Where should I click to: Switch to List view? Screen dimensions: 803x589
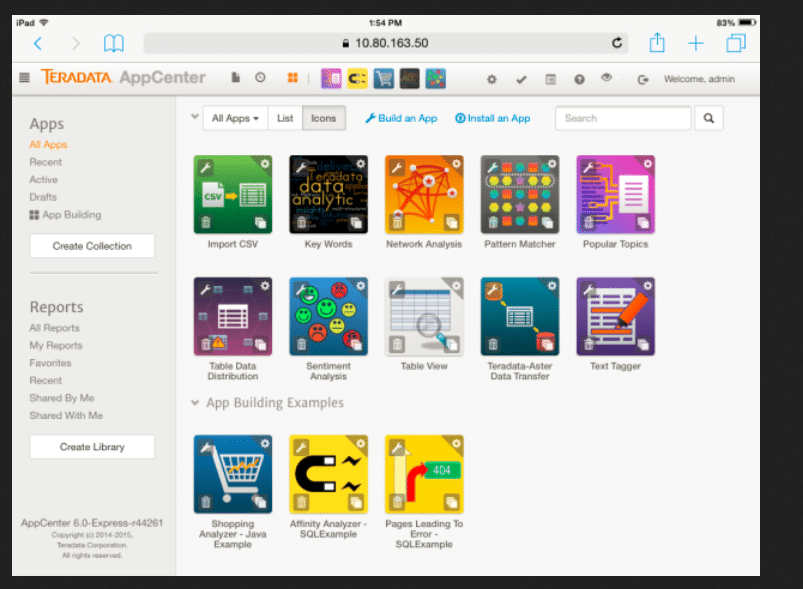pos(285,118)
